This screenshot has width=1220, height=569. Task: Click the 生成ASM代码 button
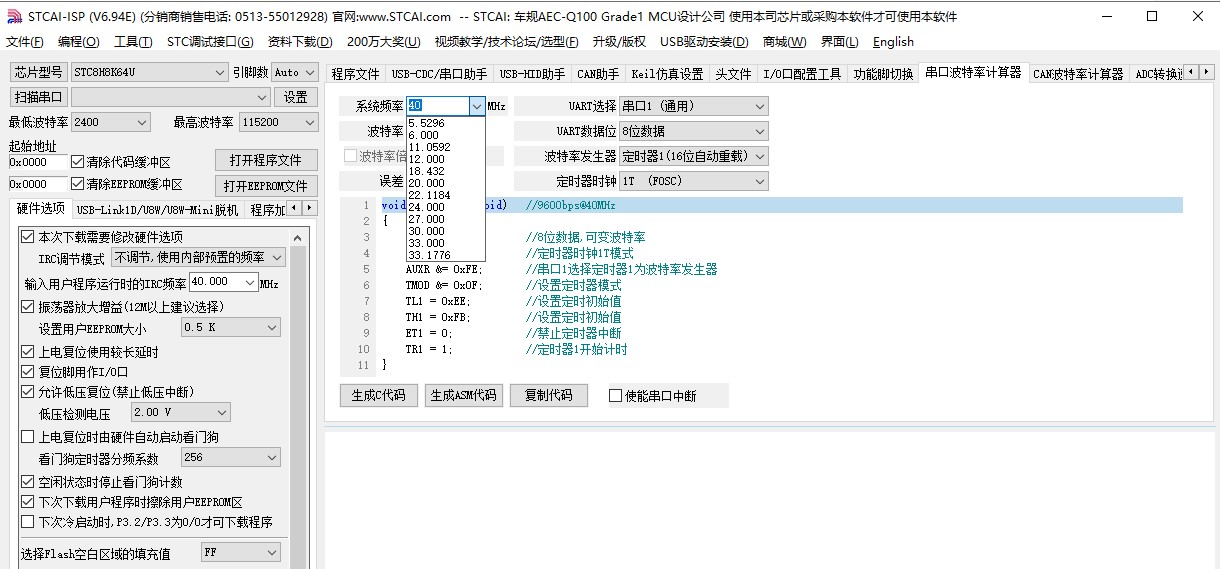click(463, 395)
